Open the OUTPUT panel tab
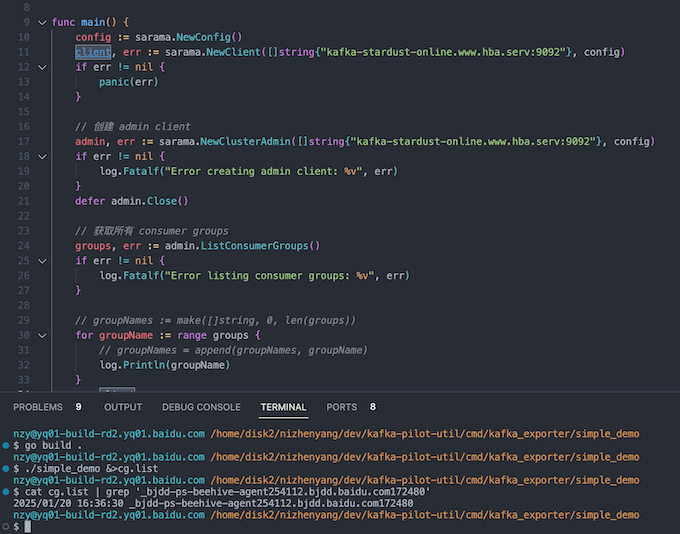Image resolution: width=680 pixels, height=534 pixels. pos(123,407)
